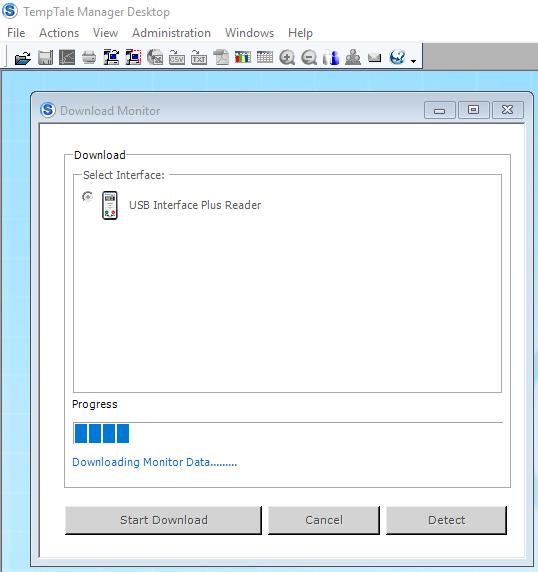Open the File menu
The image size is (538, 572).
click(x=16, y=33)
